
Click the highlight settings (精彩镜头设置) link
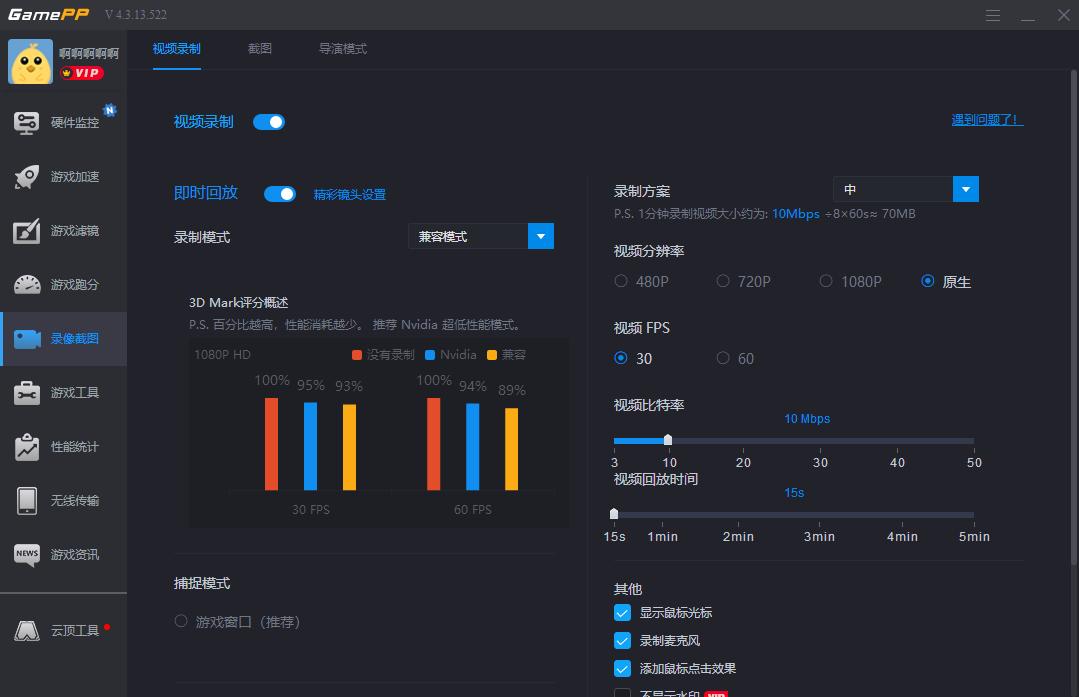(x=349, y=195)
